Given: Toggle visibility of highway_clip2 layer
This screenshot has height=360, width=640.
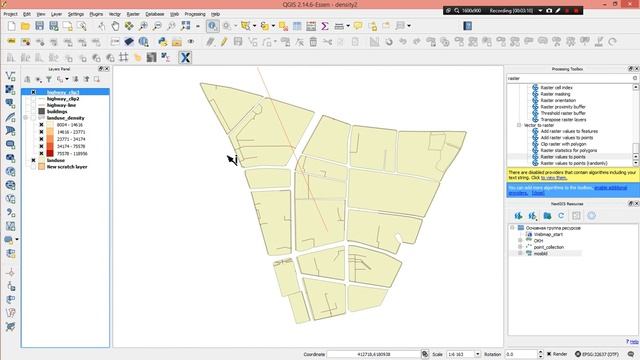Looking at the screenshot, I should [33, 99].
